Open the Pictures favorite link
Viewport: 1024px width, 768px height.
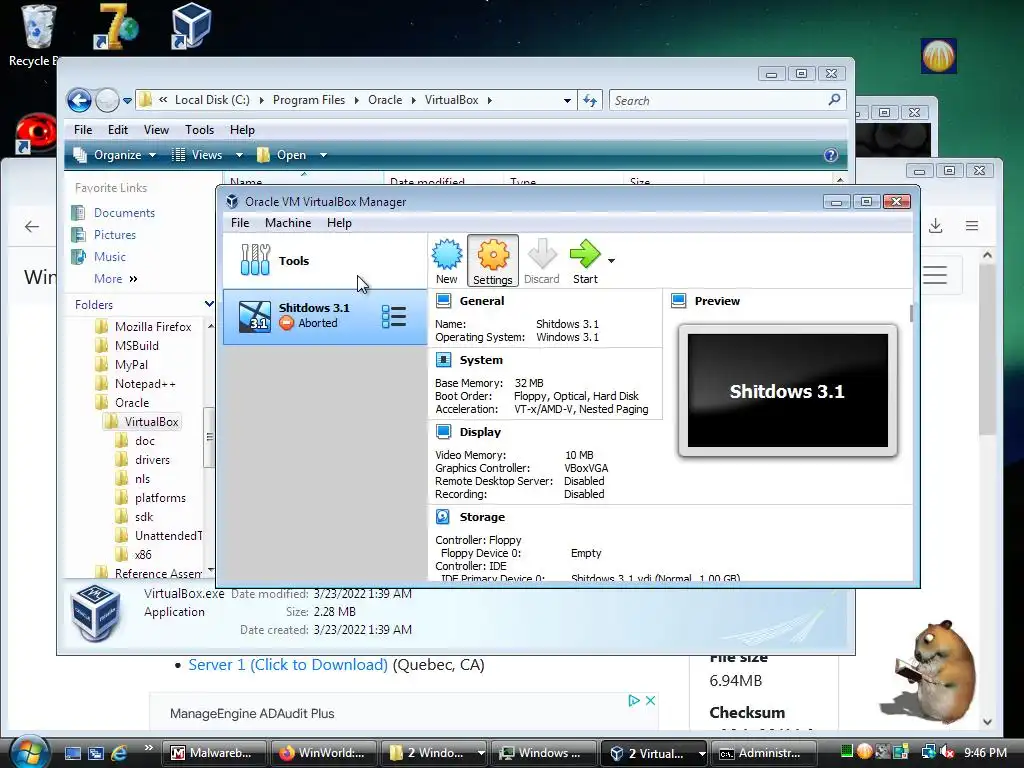[114, 234]
